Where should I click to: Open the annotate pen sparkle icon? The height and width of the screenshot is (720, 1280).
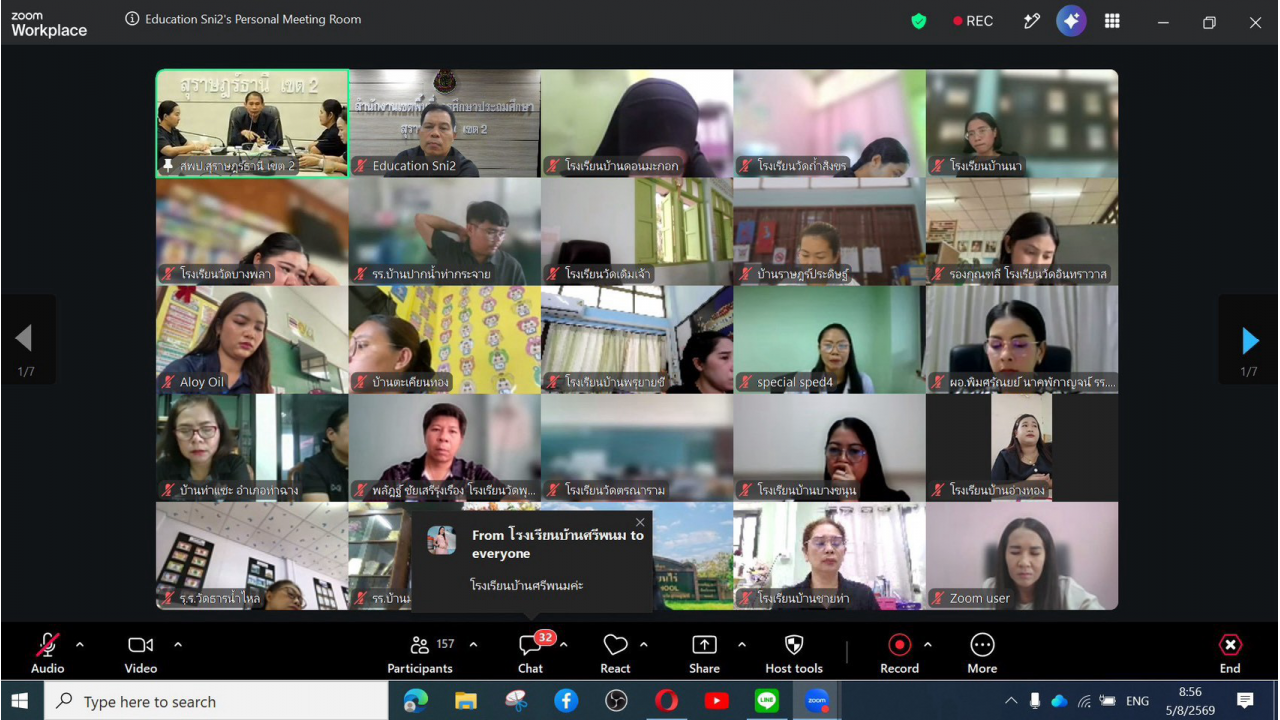coord(1032,21)
